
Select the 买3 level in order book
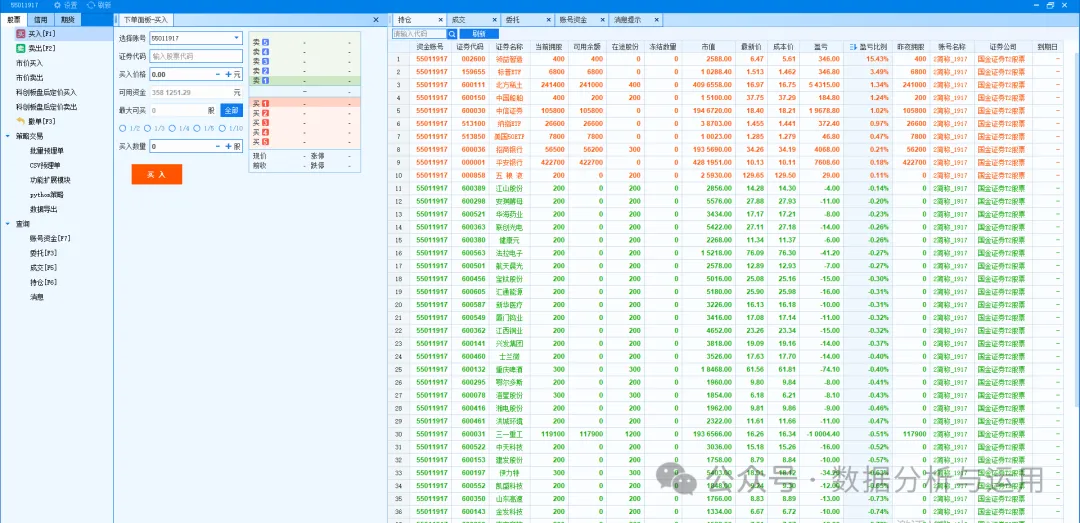304,123
